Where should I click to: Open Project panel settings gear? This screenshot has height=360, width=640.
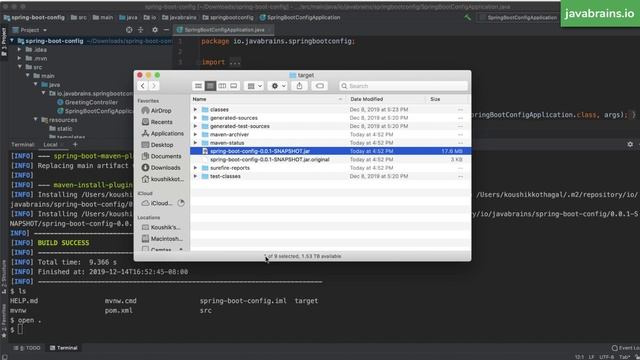[x=155, y=30]
